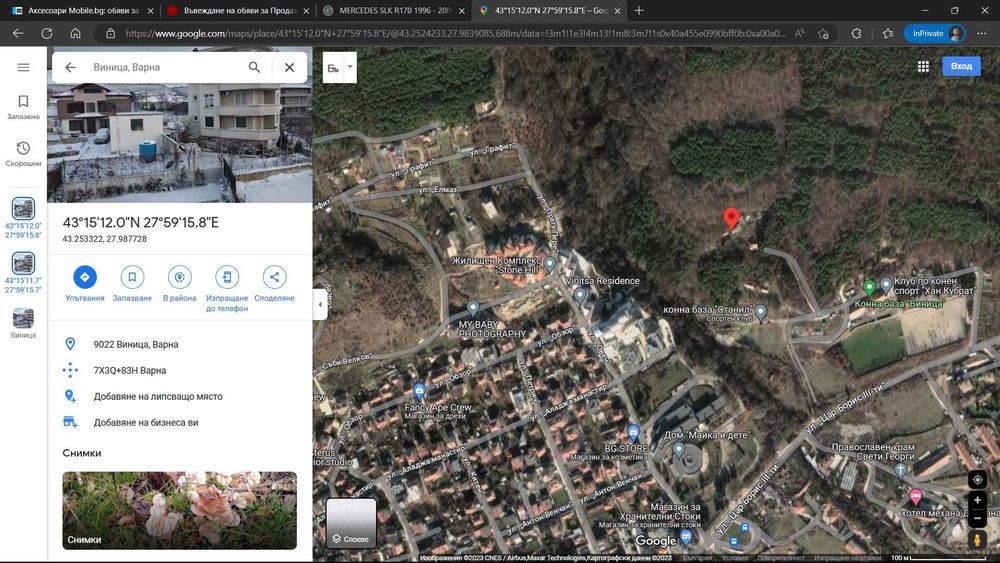Open the Saved places sidebar item
Image resolution: width=1000 pixels, height=563 pixels.
[23, 107]
